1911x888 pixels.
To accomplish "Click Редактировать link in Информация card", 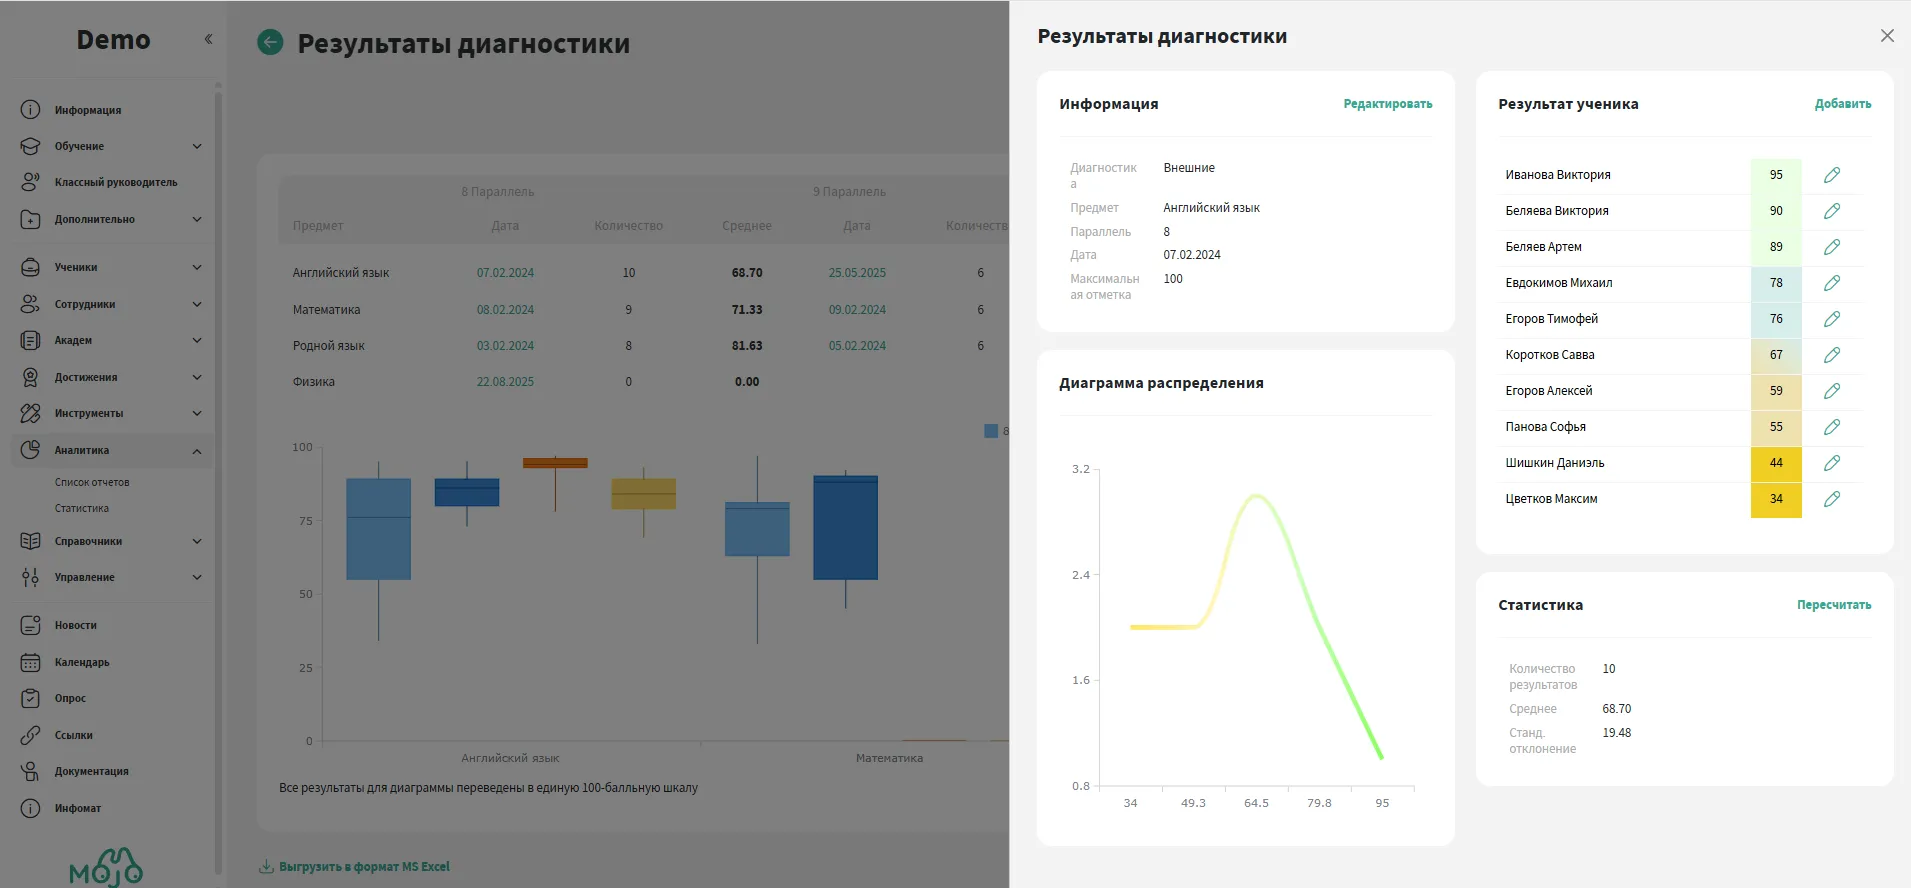I will pyautogui.click(x=1387, y=104).
